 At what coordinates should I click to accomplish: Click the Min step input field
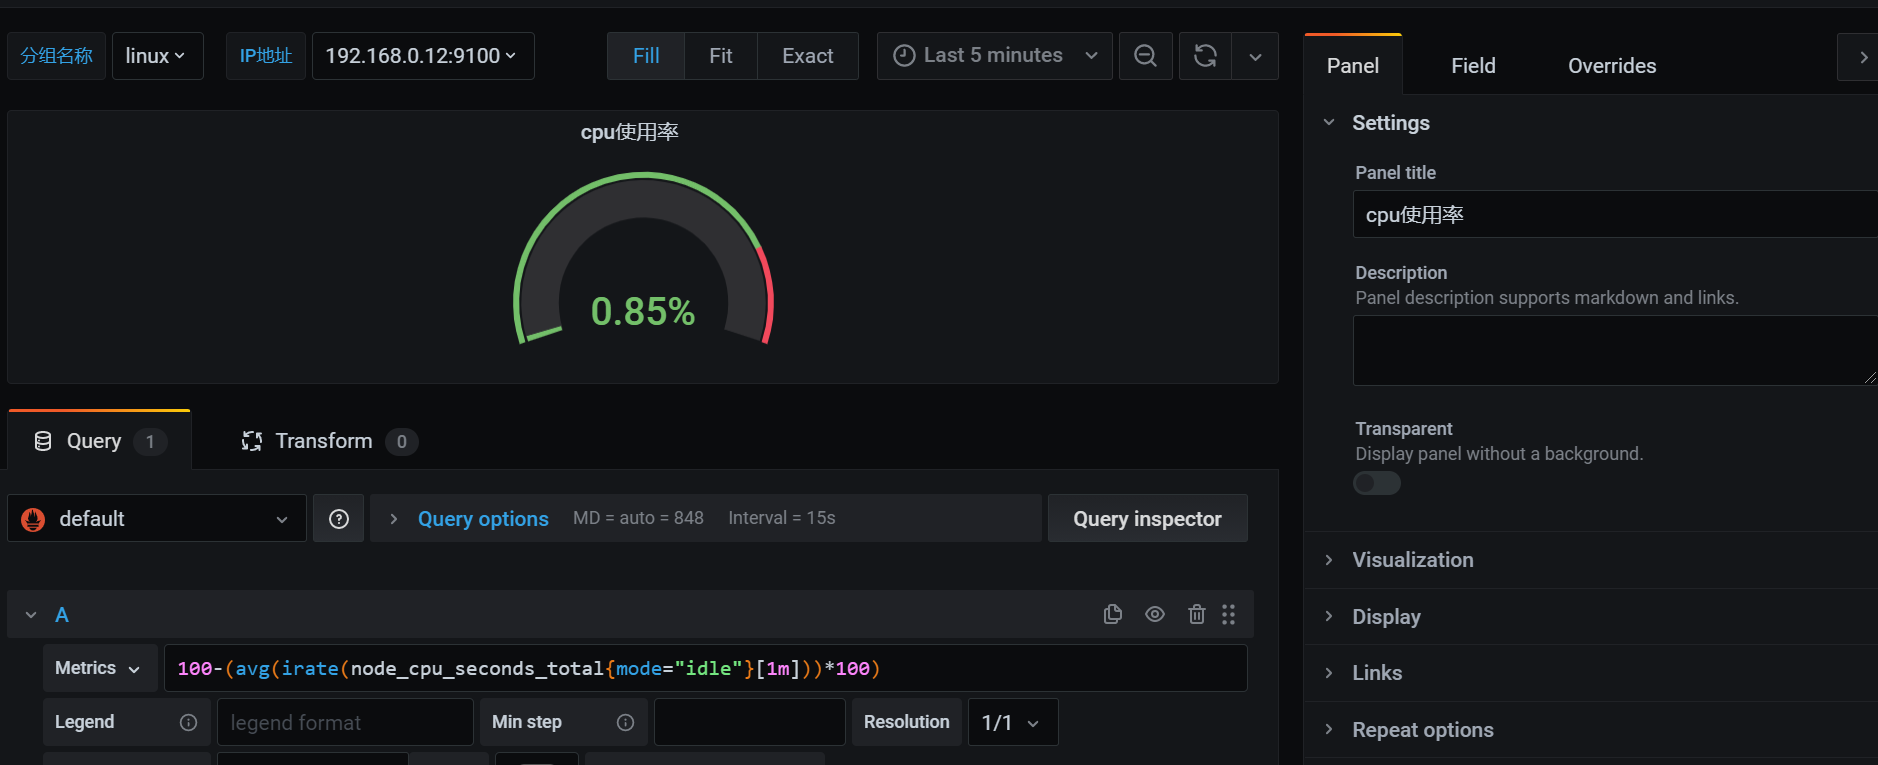[750, 722]
